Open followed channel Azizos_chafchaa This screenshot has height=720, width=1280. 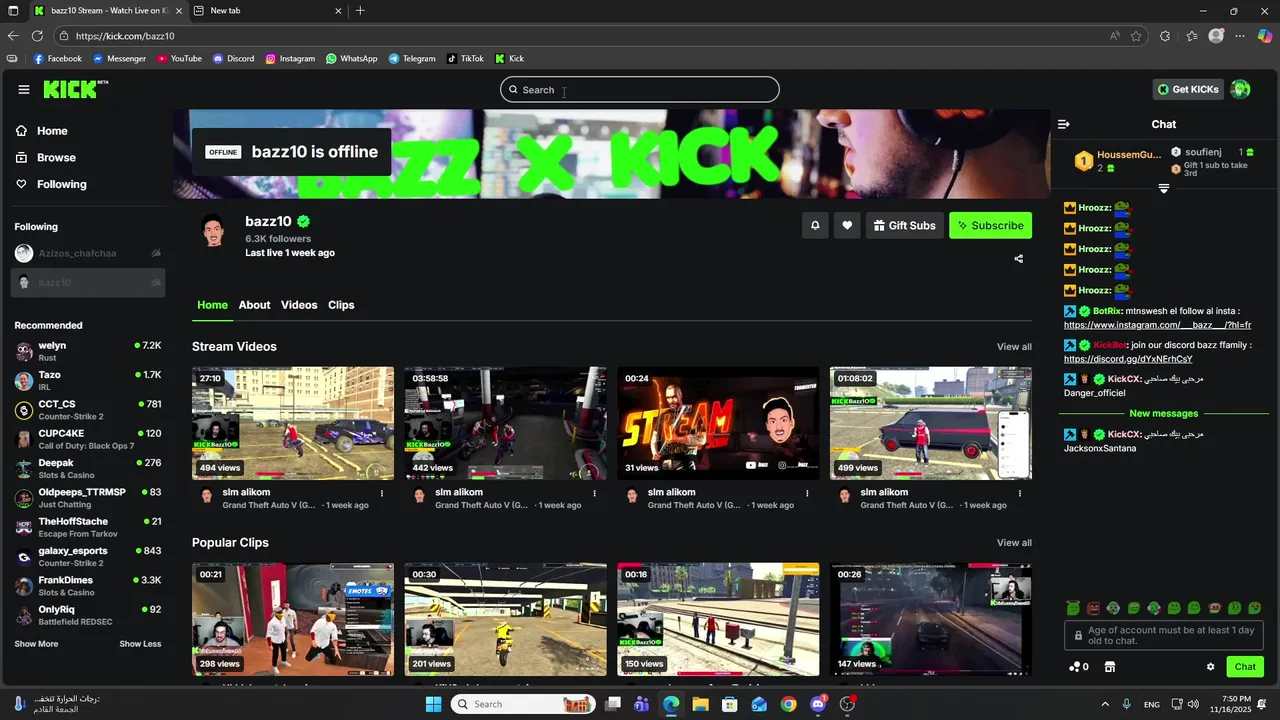(88, 254)
